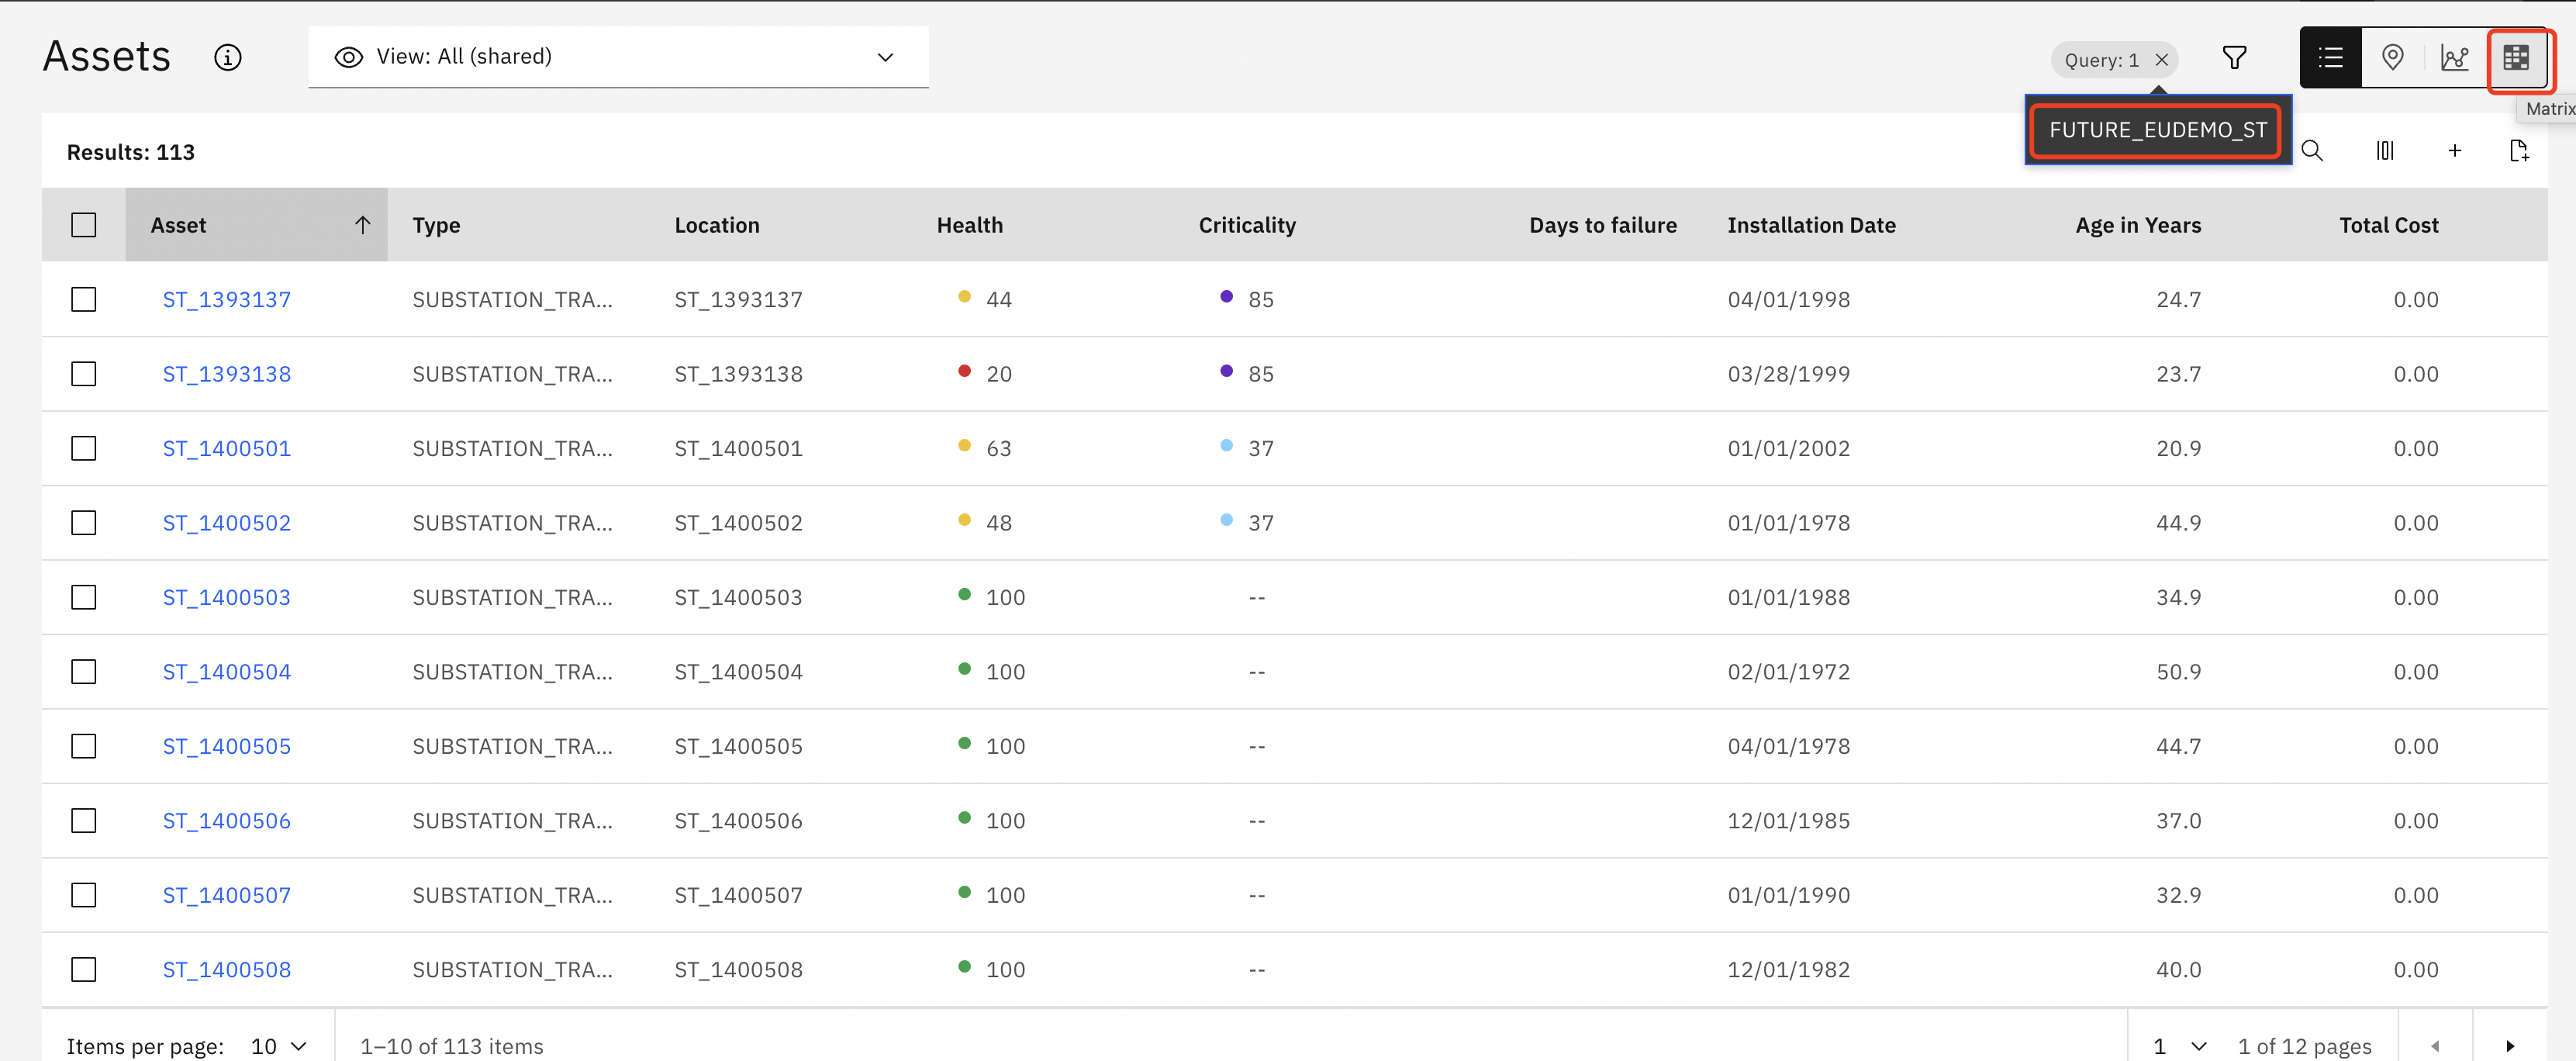Select all rows checkbox in header
Screen dimensions: 2576x1061
(x=84, y=225)
